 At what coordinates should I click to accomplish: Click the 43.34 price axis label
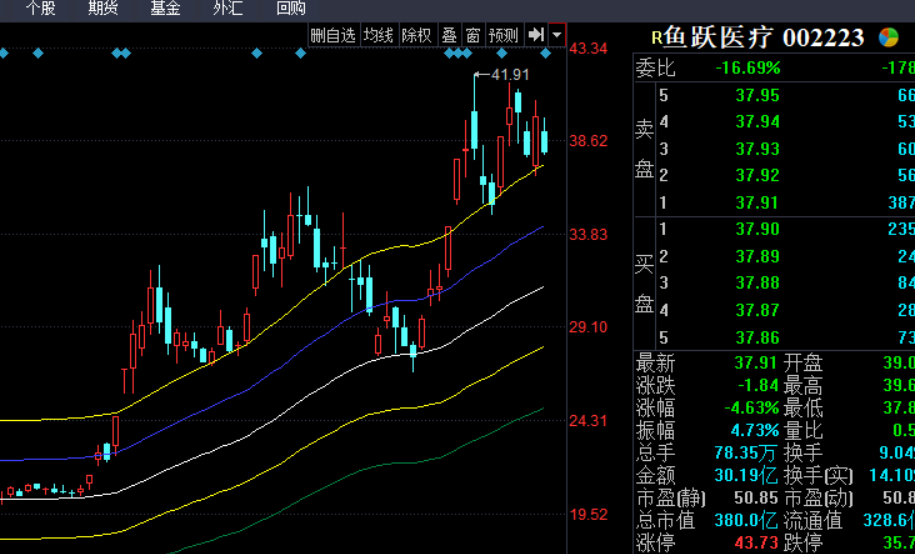click(x=588, y=48)
